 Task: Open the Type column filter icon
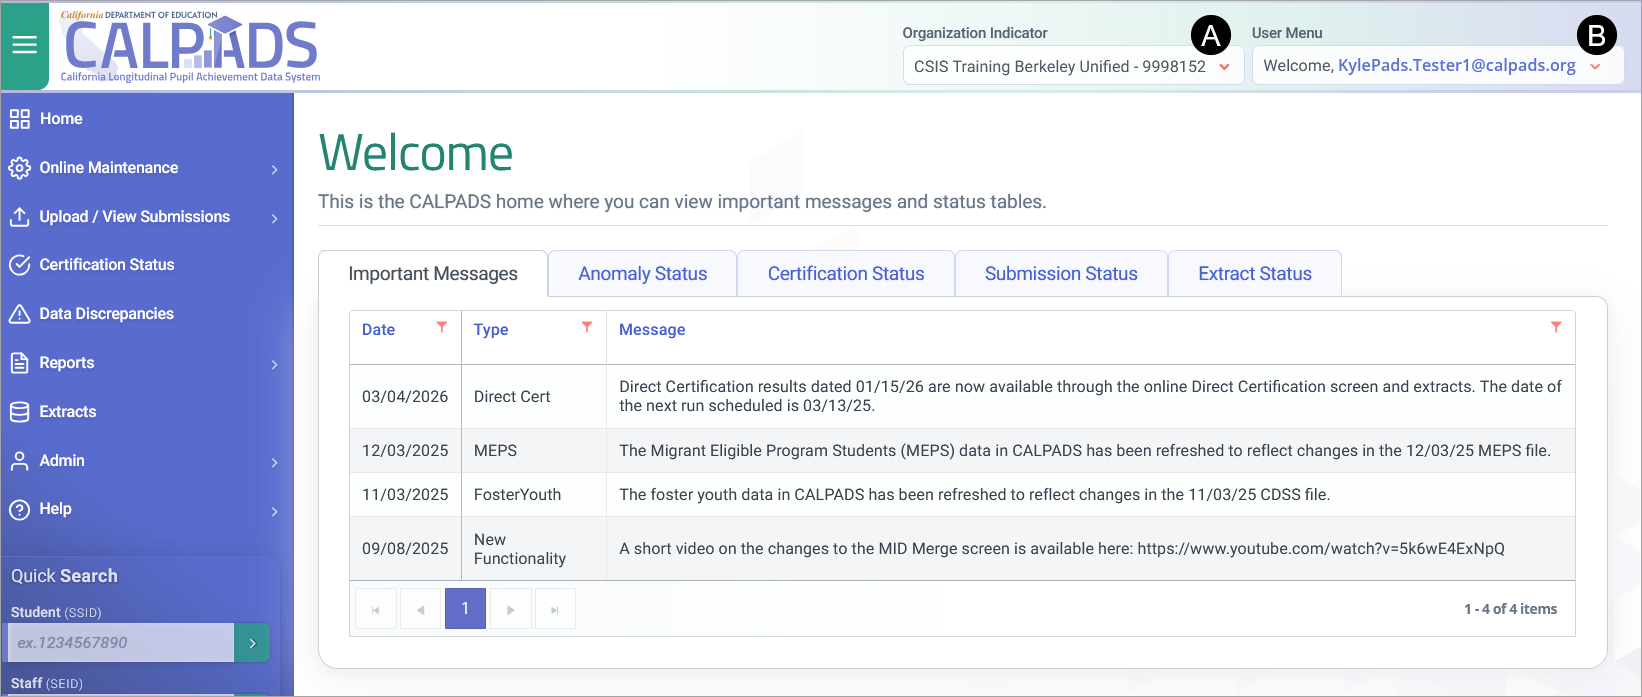tap(587, 327)
